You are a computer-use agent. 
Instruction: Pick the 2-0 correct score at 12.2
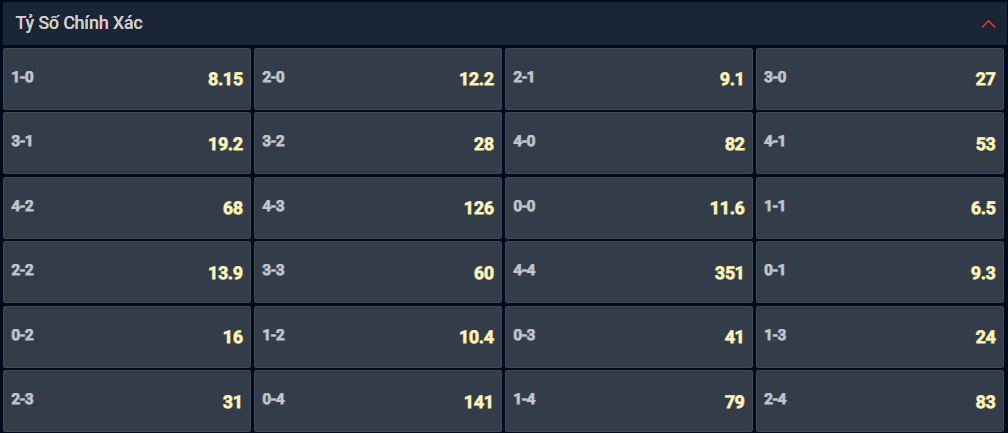click(x=377, y=79)
